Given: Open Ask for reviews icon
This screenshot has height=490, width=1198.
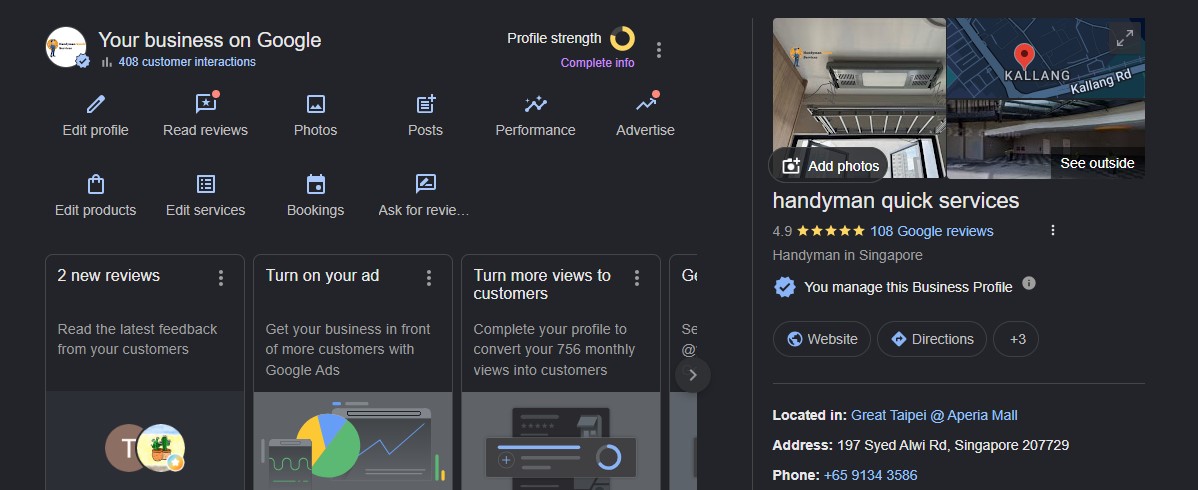Looking at the screenshot, I should pyautogui.click(x=426, y=184).
